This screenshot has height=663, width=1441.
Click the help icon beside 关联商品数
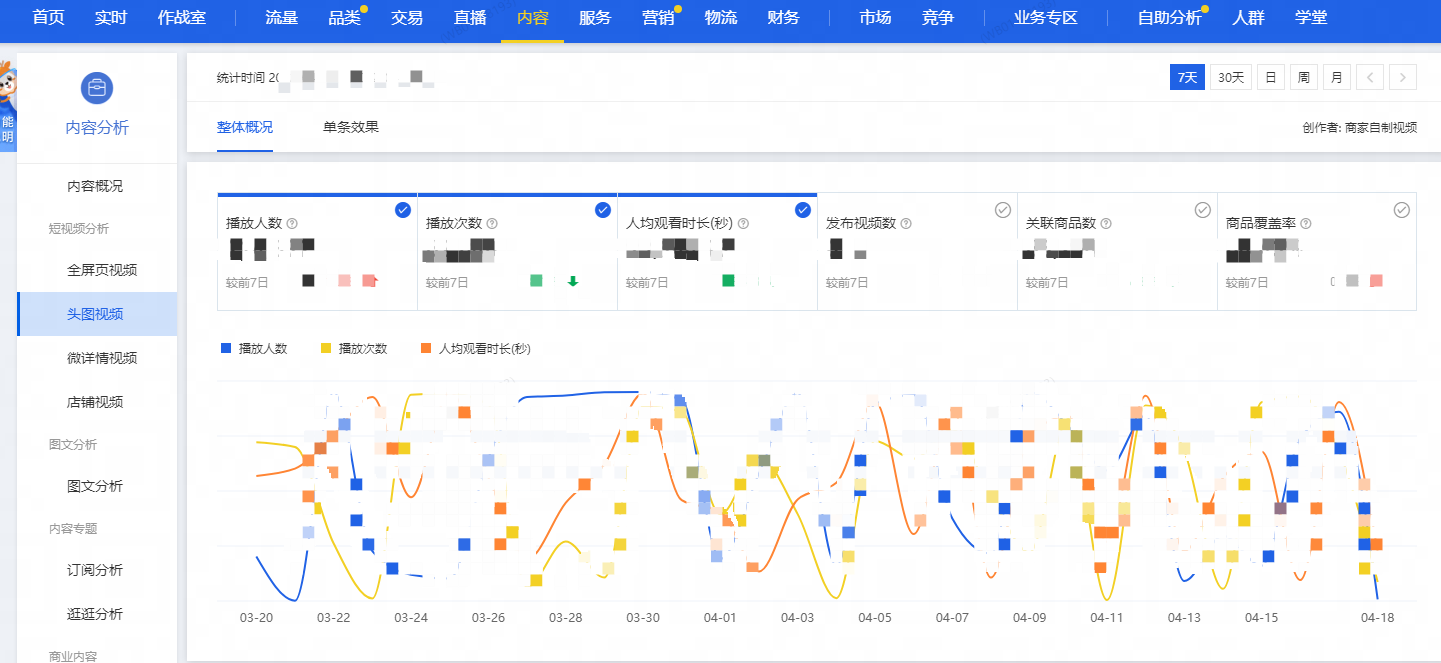tap(1106, 224)
